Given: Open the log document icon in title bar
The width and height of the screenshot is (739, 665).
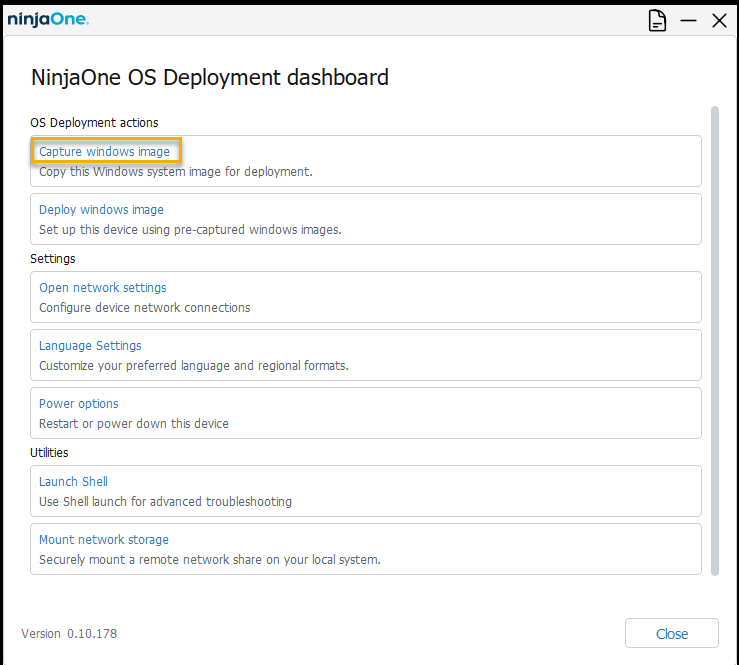Looking at the screenshot, I should tap(657, 20).
